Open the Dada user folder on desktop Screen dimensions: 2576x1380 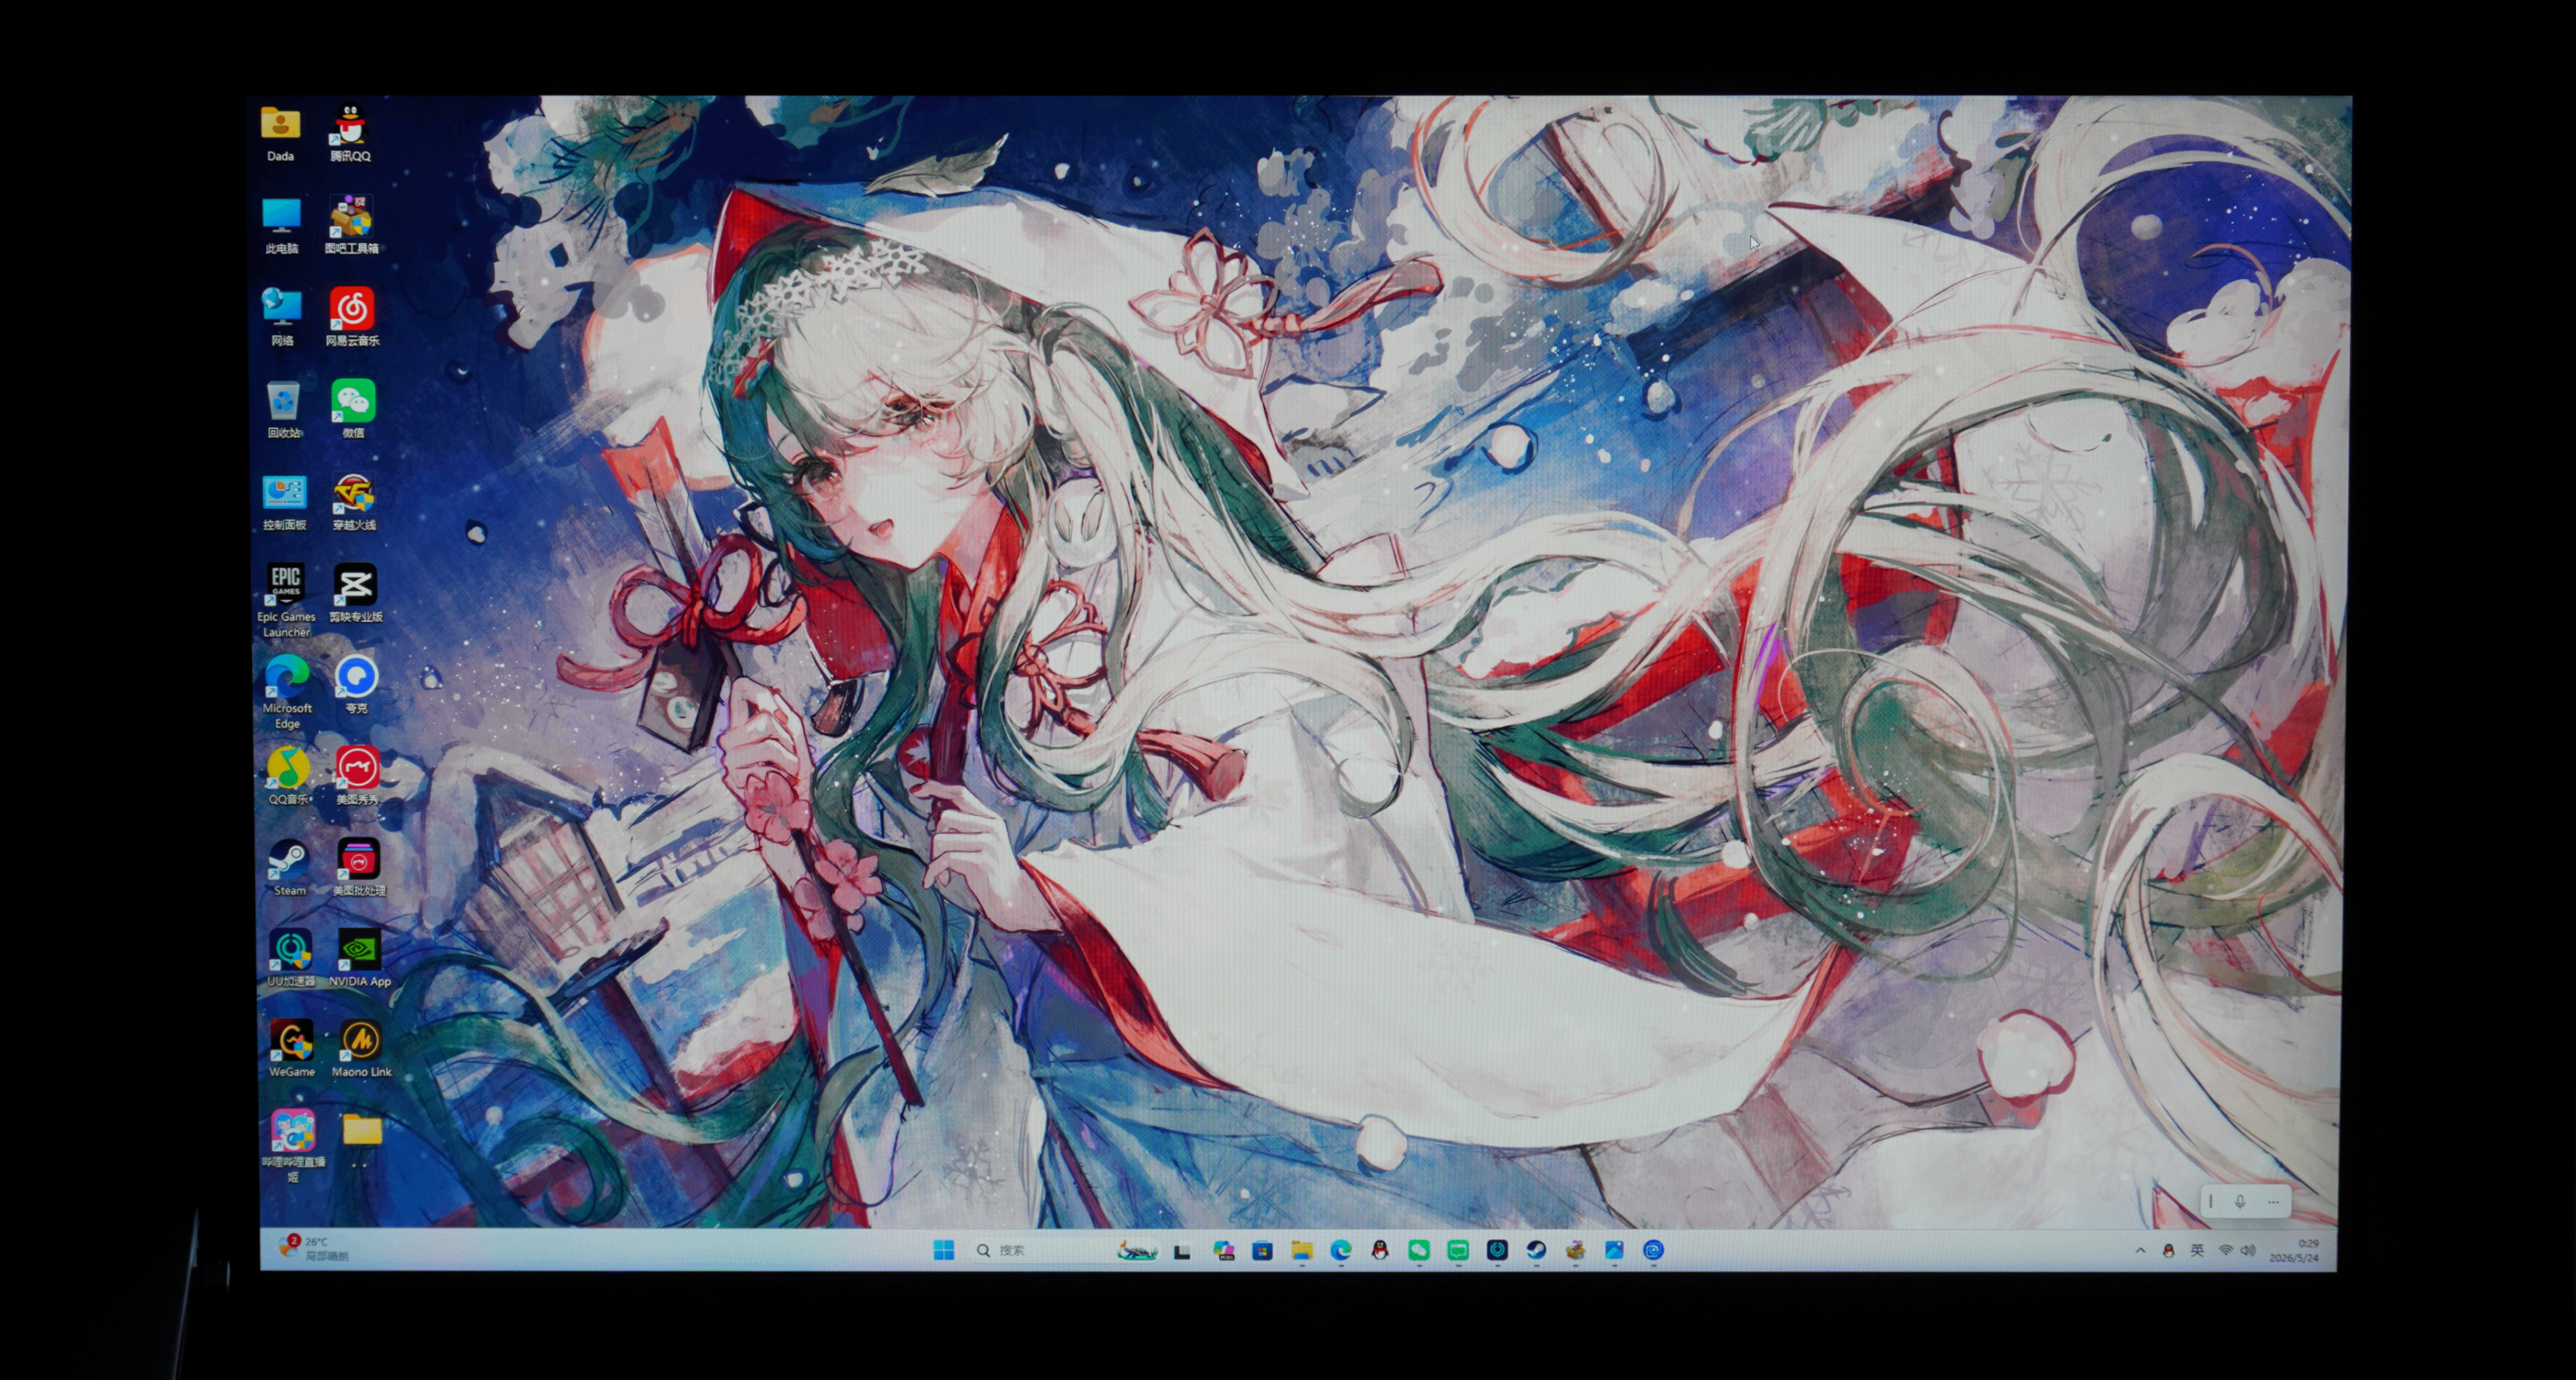(280, 132)
